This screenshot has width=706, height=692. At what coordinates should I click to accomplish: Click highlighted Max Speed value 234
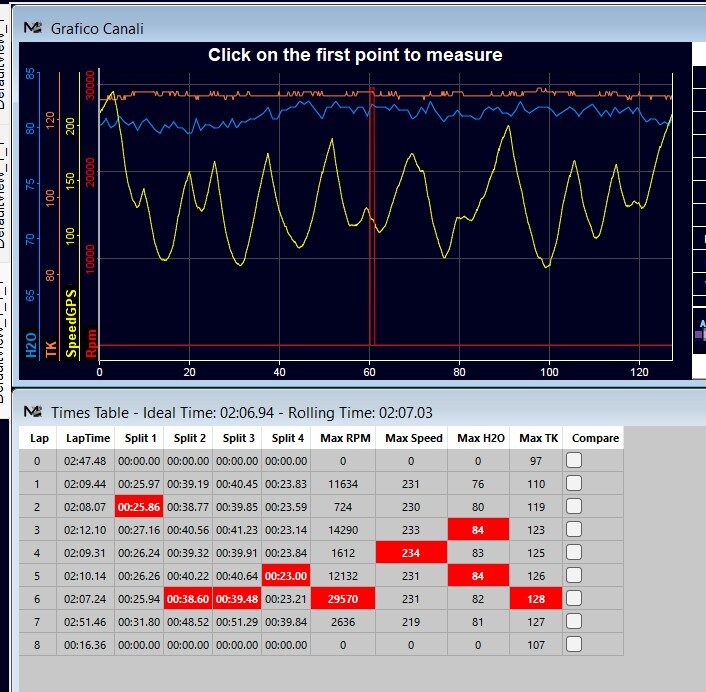point(411,552)
